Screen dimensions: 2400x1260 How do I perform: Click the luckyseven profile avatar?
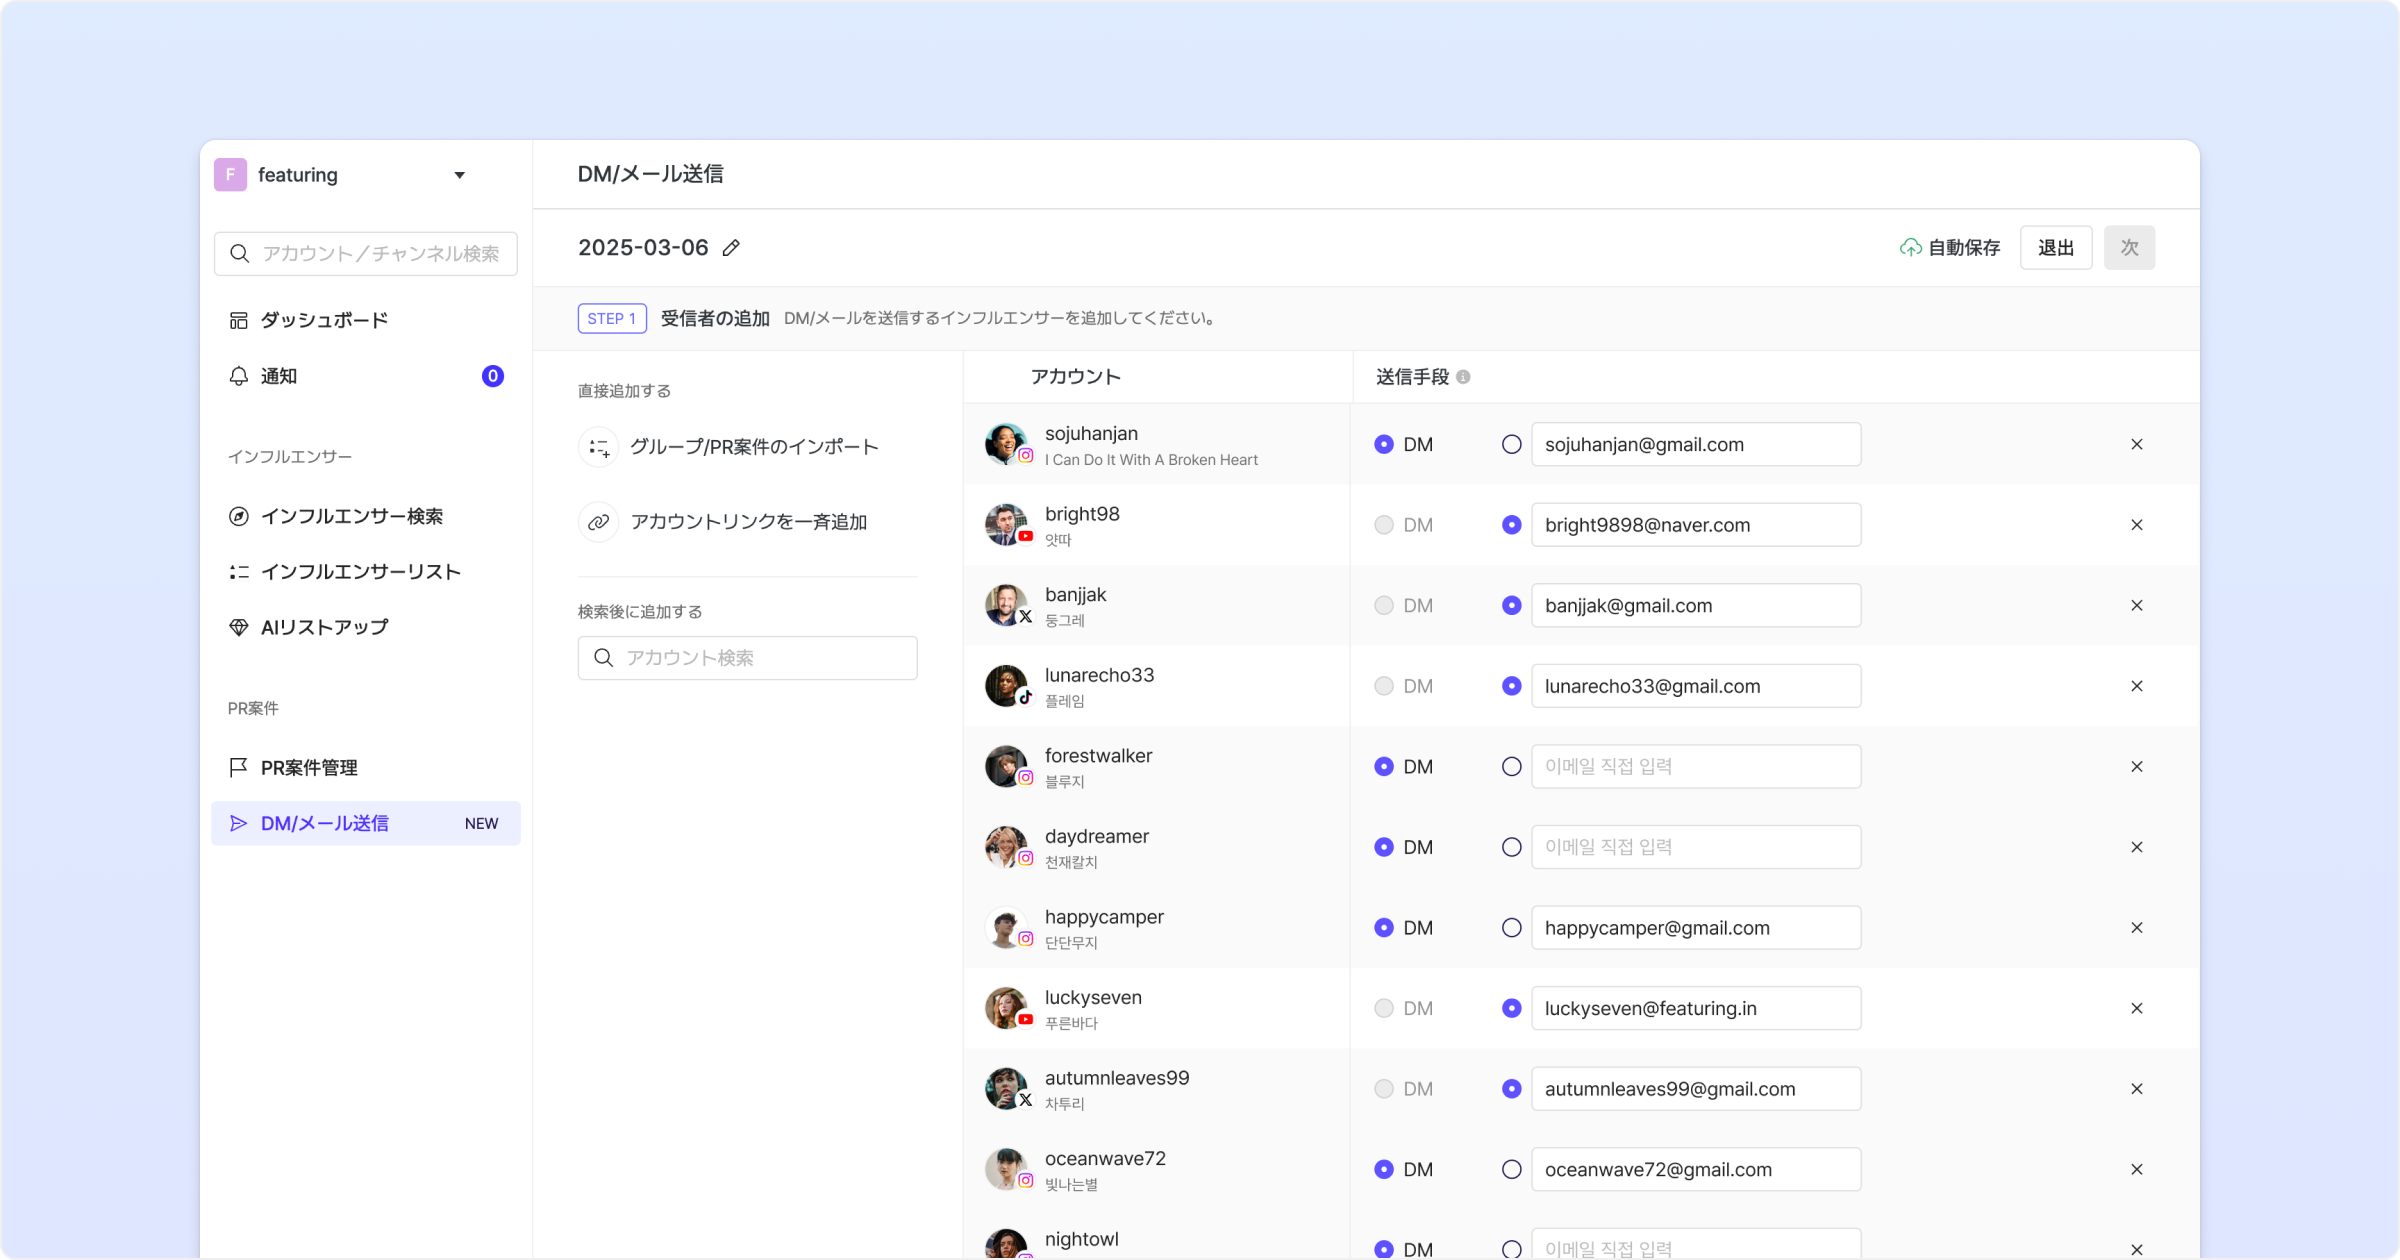coord(1005,1007)
